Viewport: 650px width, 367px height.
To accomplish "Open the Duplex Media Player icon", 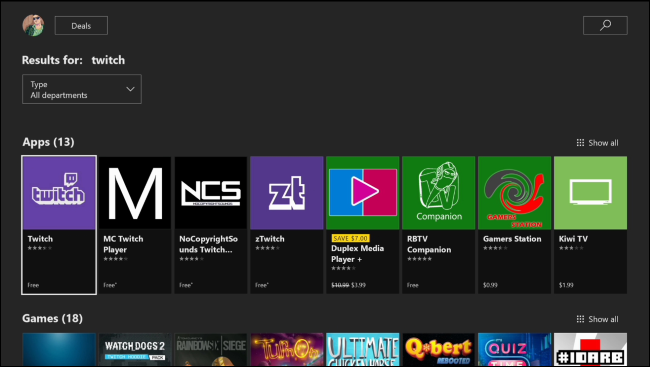I will pos(363,193).
